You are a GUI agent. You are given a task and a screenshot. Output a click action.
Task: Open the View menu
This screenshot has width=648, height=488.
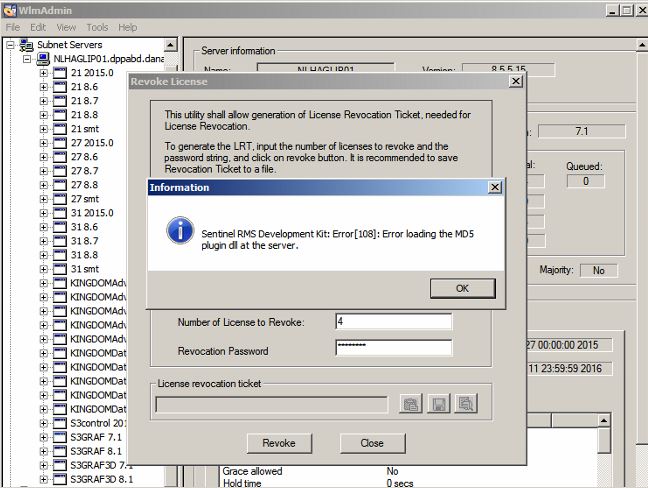[x=66, y=27]
